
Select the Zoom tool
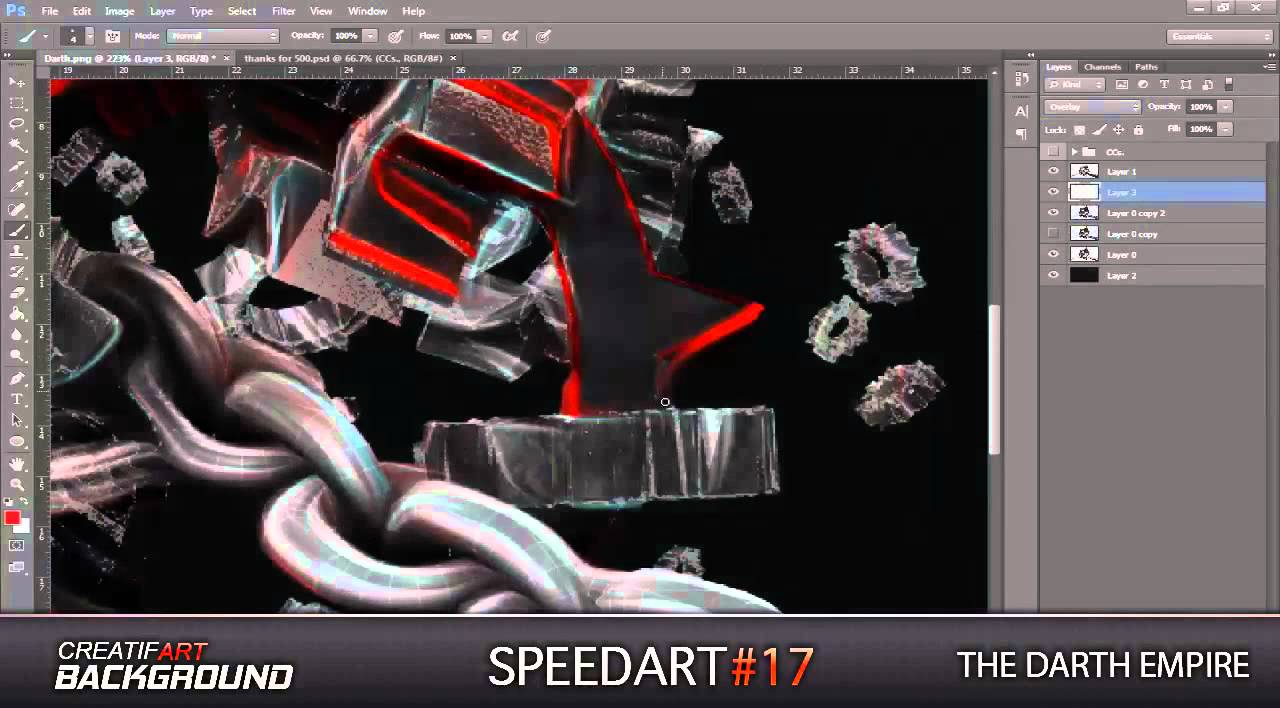(17, 485)
